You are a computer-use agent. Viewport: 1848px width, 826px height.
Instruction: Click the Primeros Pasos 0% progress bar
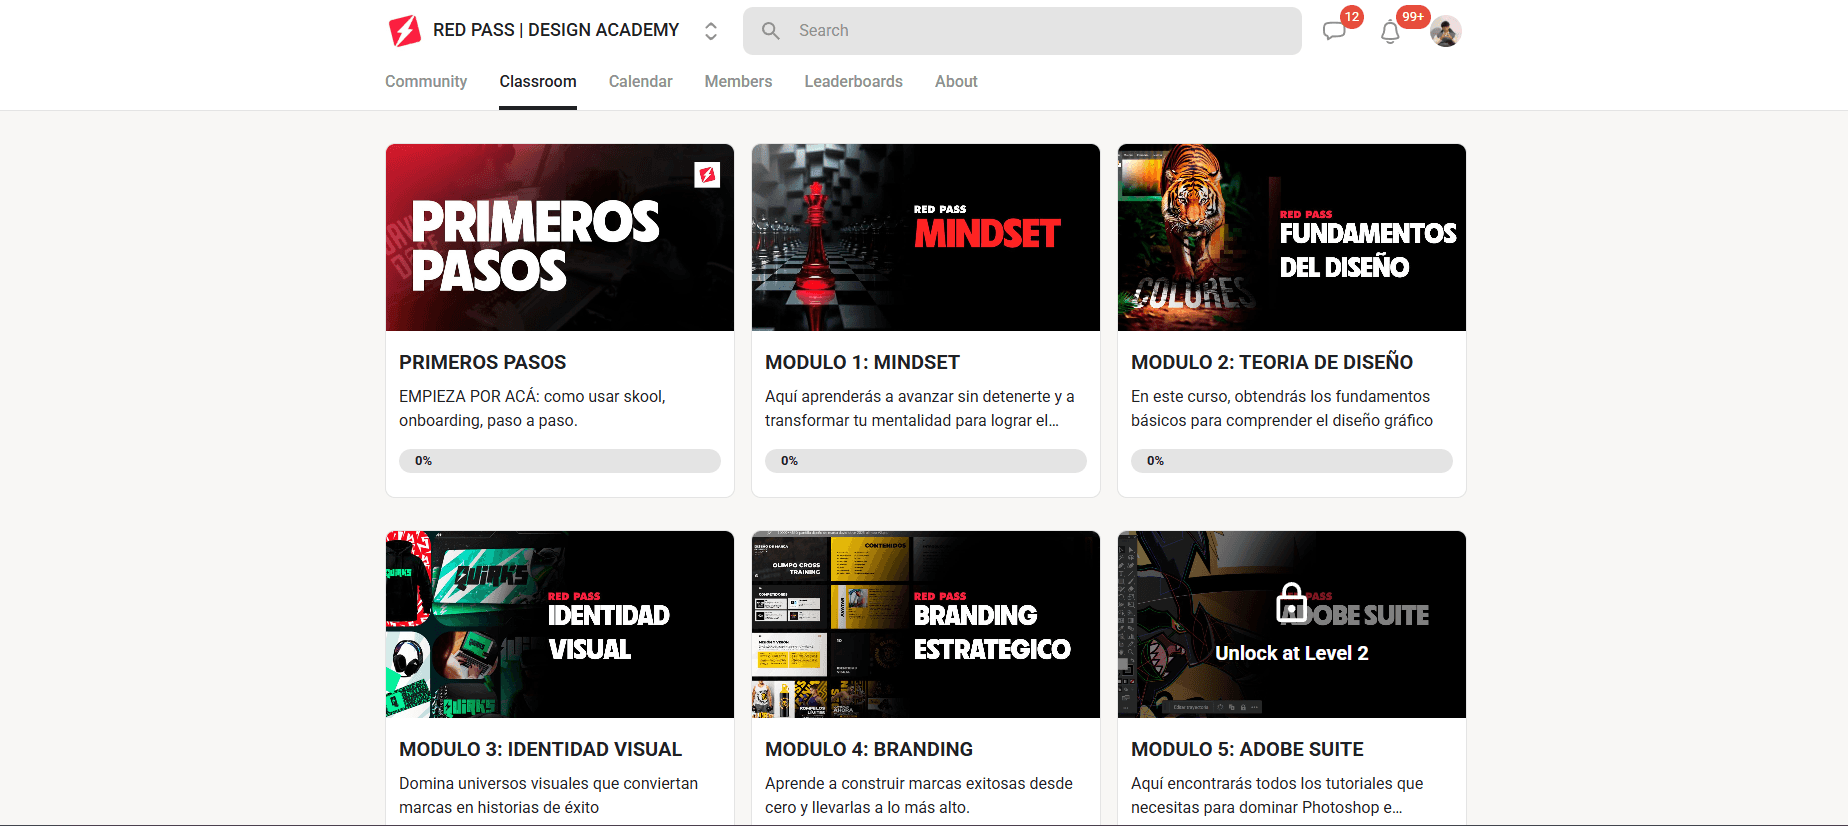point(560,461)
